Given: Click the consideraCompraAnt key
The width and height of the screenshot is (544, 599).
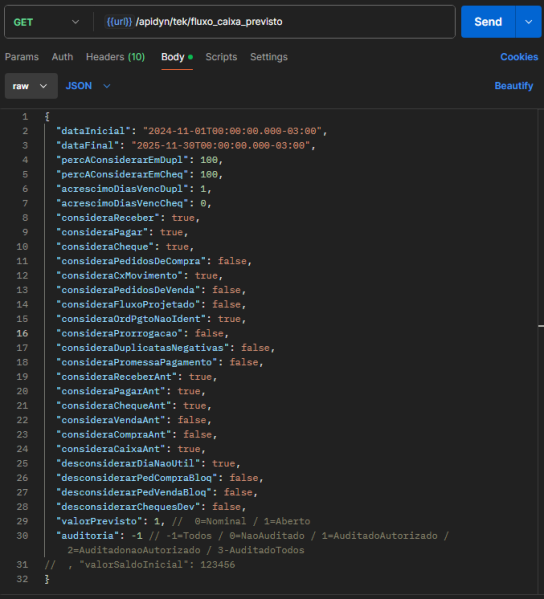Looking at the screenshot, I should (x=114, y=435).
